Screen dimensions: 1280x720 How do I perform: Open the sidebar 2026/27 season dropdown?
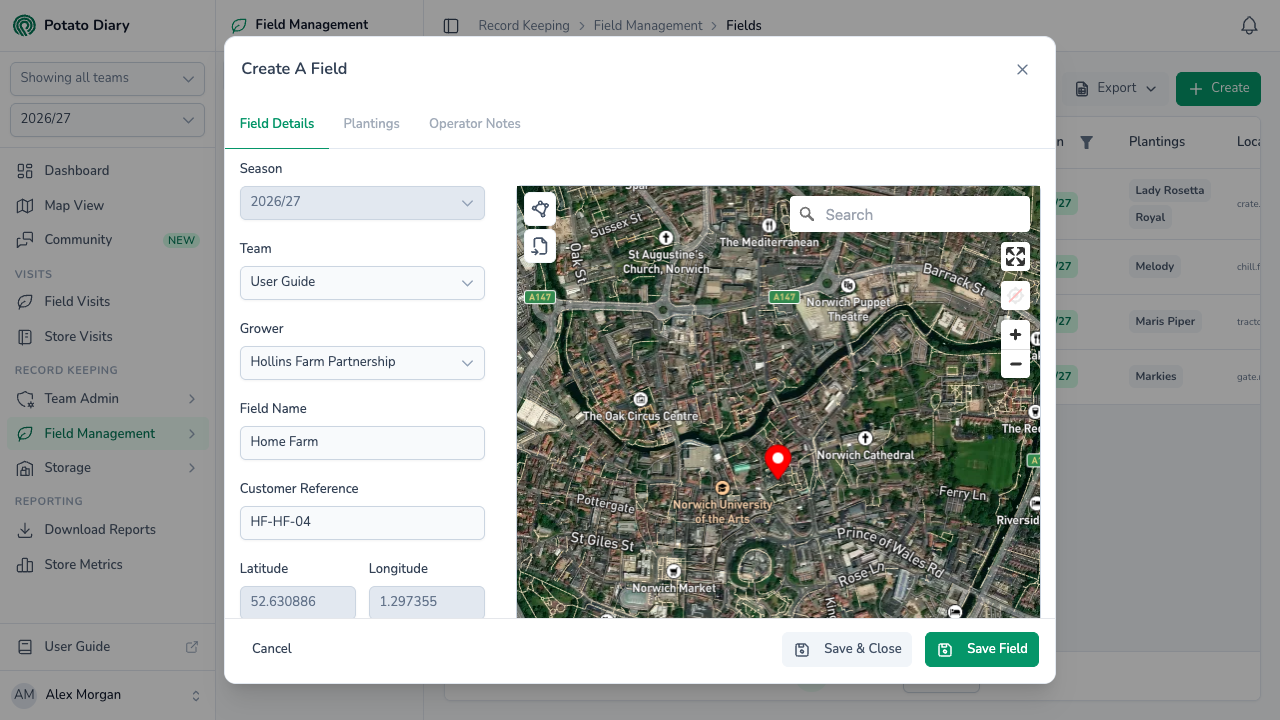[x=107, y=119]
